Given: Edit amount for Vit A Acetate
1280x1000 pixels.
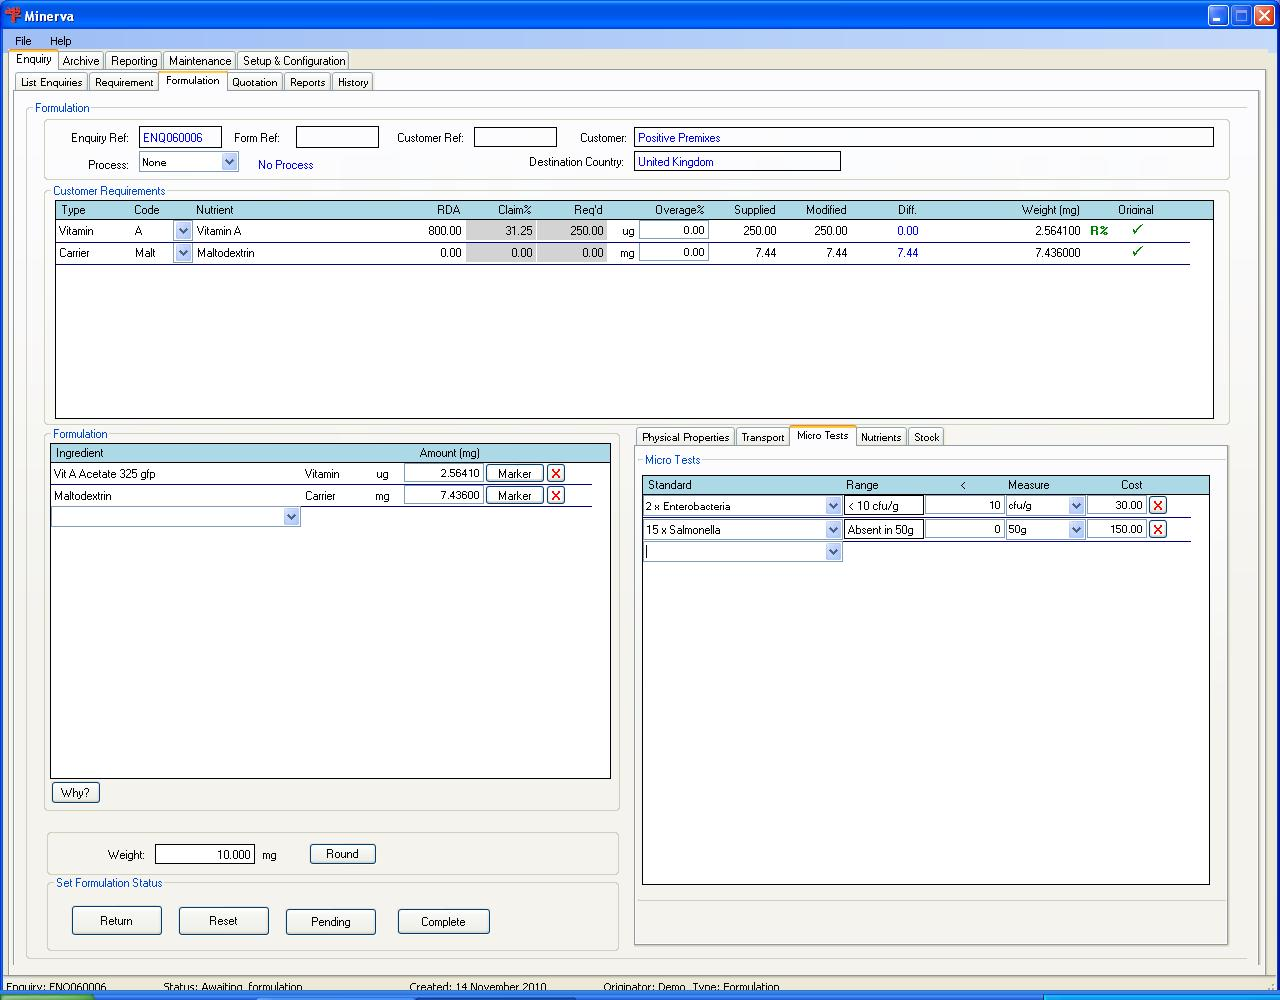Looking at the screenshot, I should pyautogui.click(x=444, y=473).
